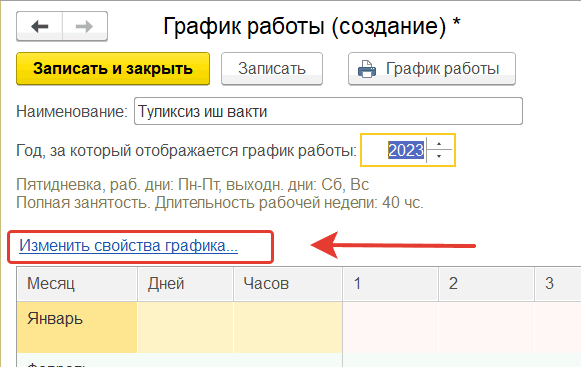Image resolution: width=581 pixels, height=367 pixels.
Task: Click the Часов cell for Январь
Action: [x=288, y=327]
